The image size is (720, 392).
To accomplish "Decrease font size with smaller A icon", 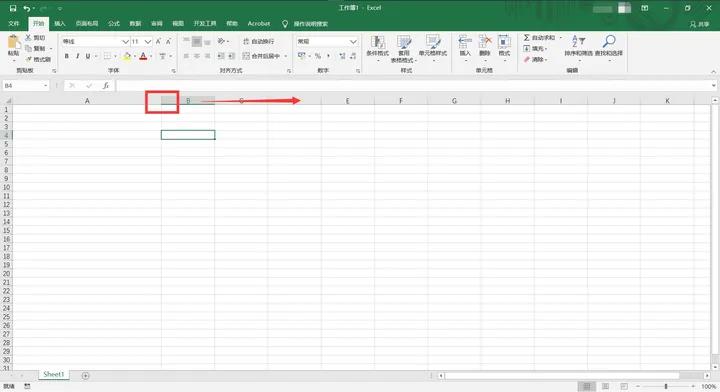I will (169, 41).
